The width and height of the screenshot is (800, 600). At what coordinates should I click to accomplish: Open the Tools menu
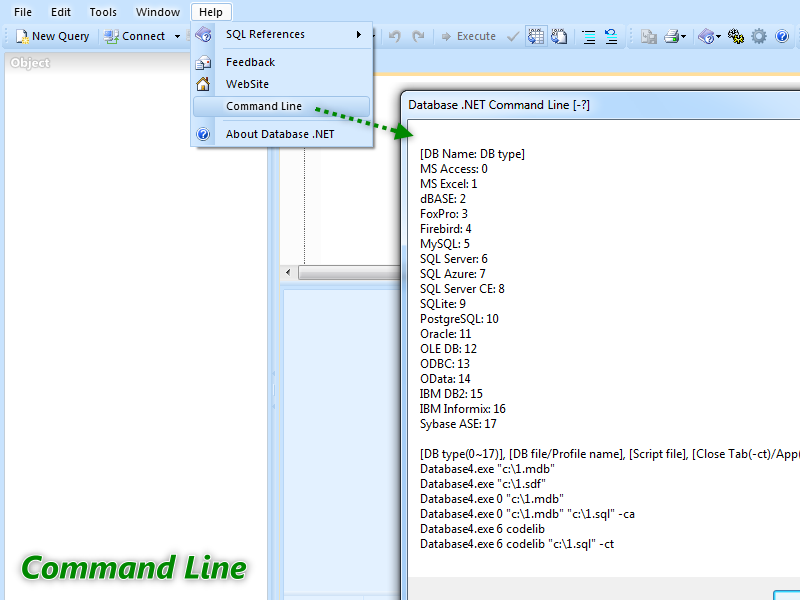(103, 12)
